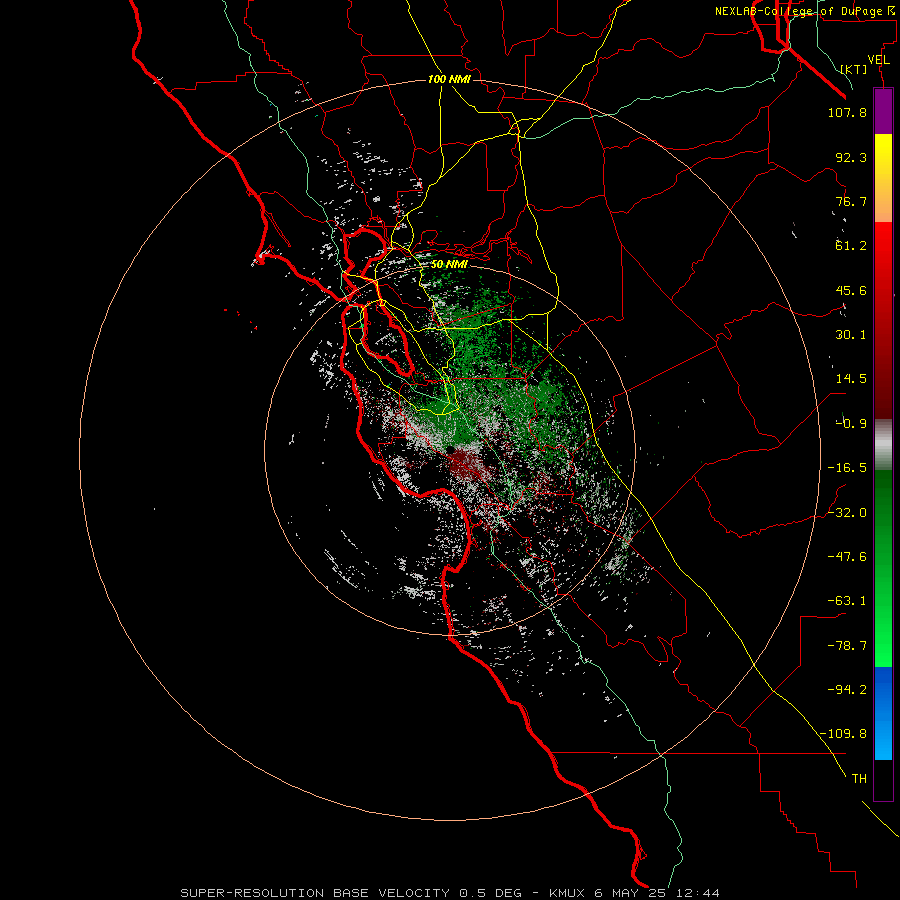
Task: Click the Super-Resolution Base Velocity caption
Action: coord(450,893)
